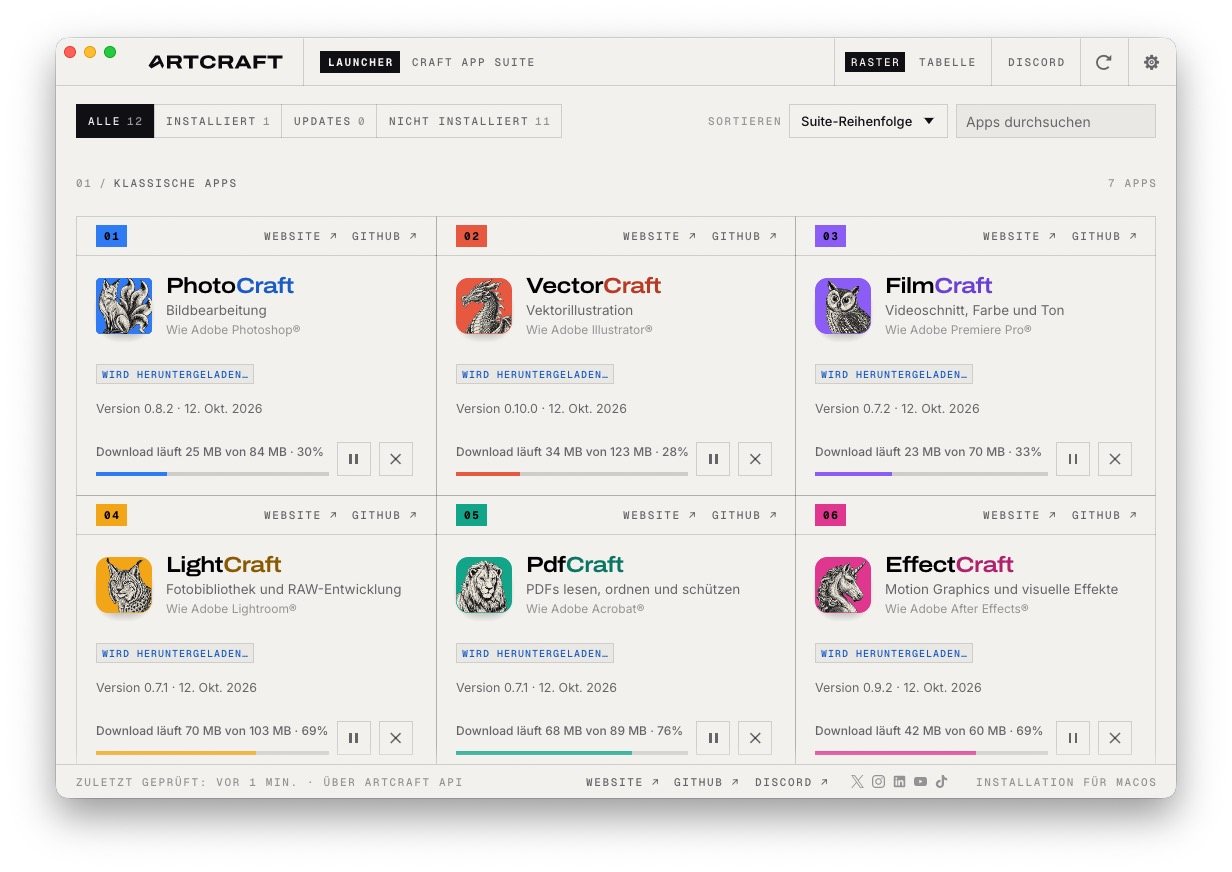The image size is (1232, 872).
Task: Click the Apps durchsuchen search field
Action: coord(1055,121)
